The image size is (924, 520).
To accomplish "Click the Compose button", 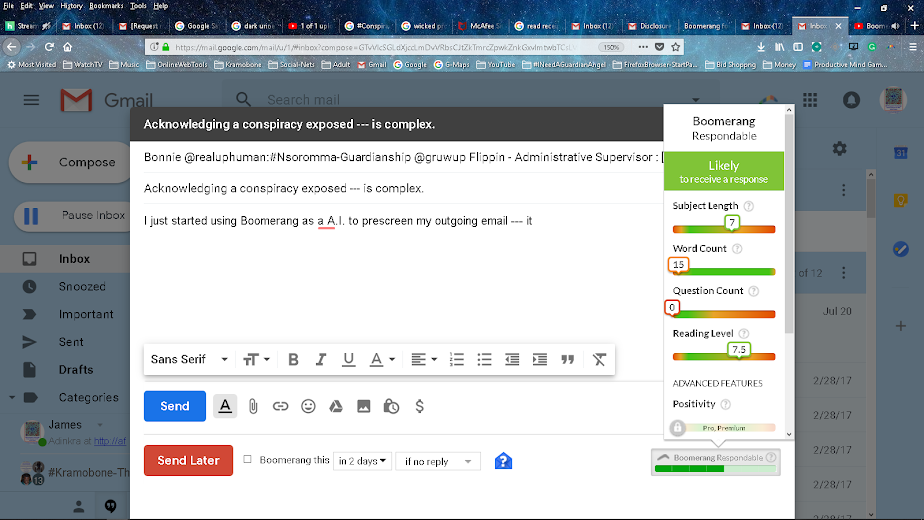I will [70, 162].
